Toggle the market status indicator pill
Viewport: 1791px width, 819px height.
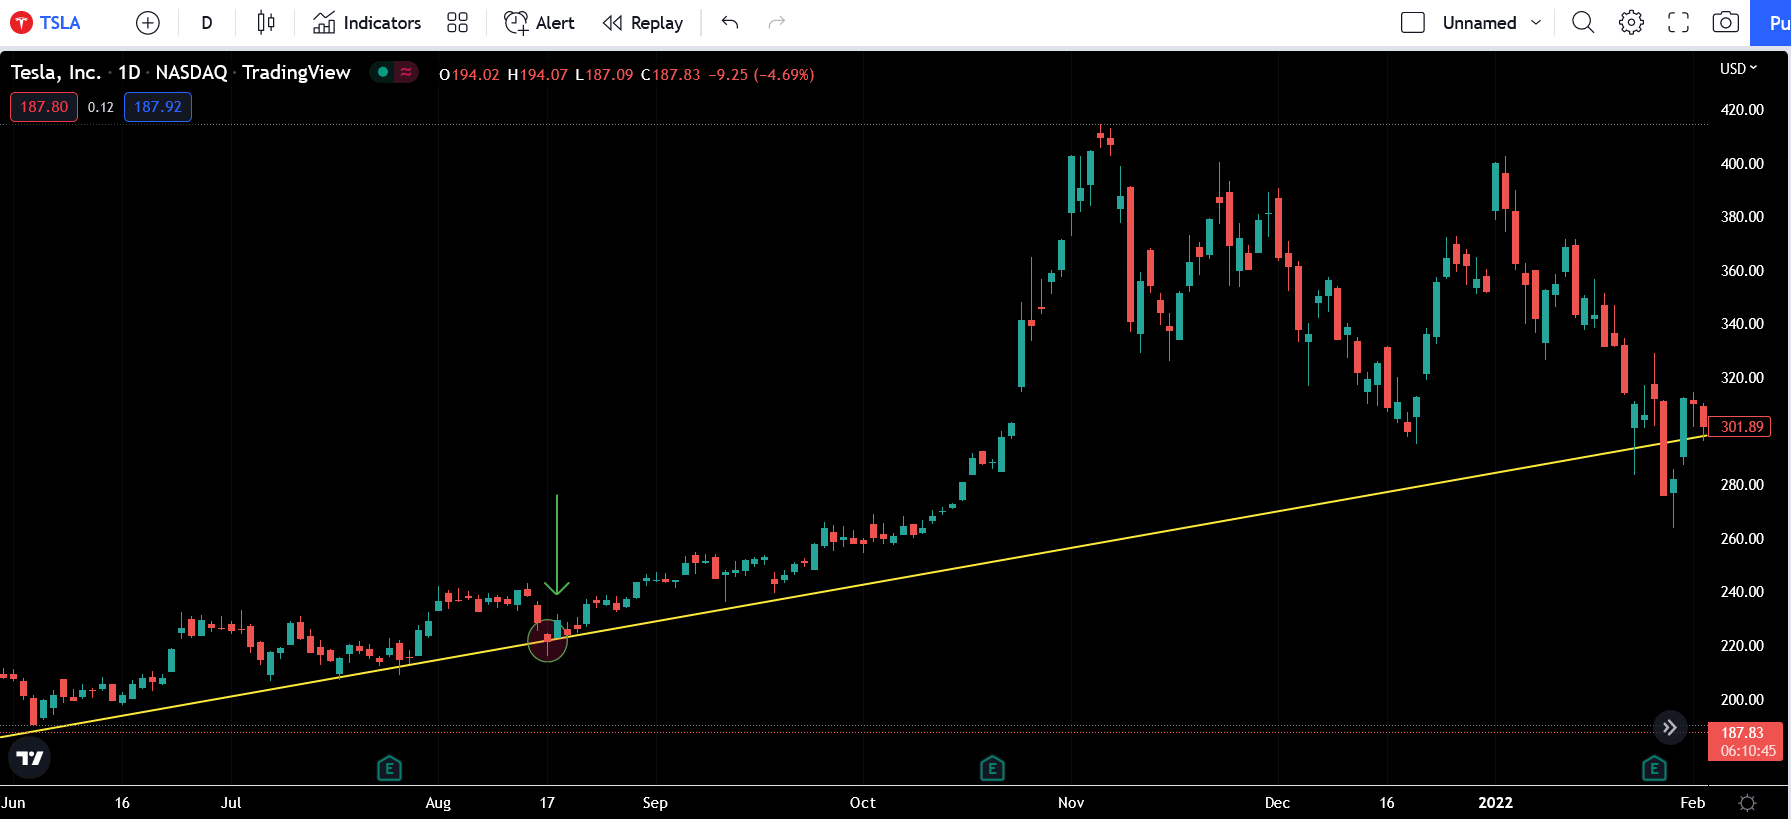tap(394, 72)
